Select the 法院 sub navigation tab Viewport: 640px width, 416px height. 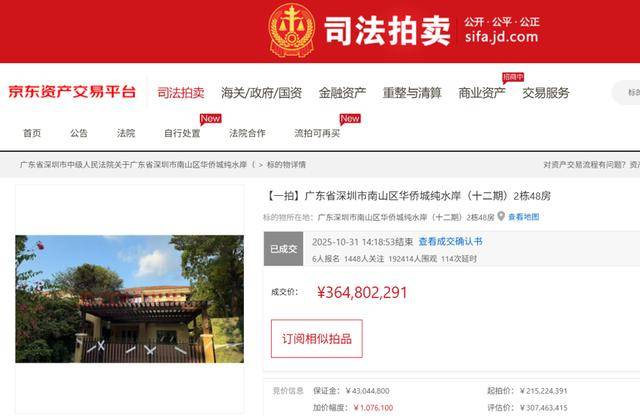pos(126,133)
